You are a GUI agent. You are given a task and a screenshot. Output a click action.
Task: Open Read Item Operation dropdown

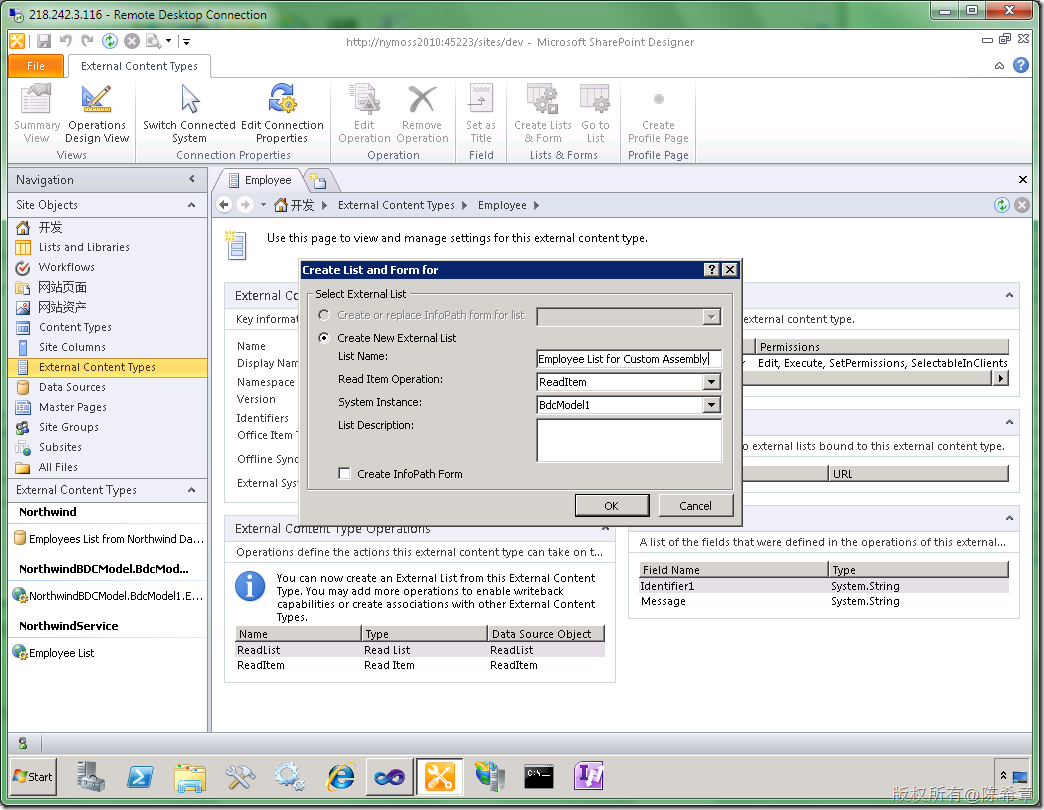coord(711,382)
